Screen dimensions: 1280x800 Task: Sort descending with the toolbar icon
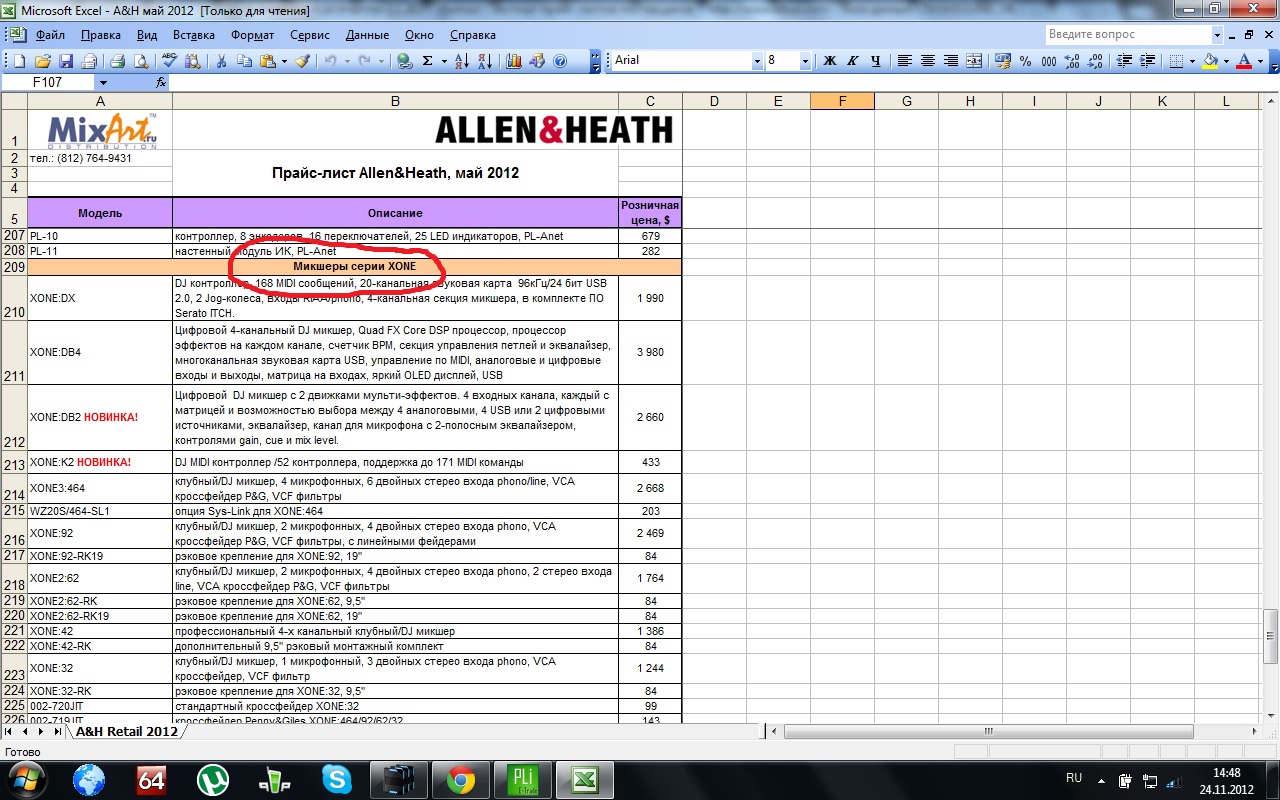tap(485, 61)
